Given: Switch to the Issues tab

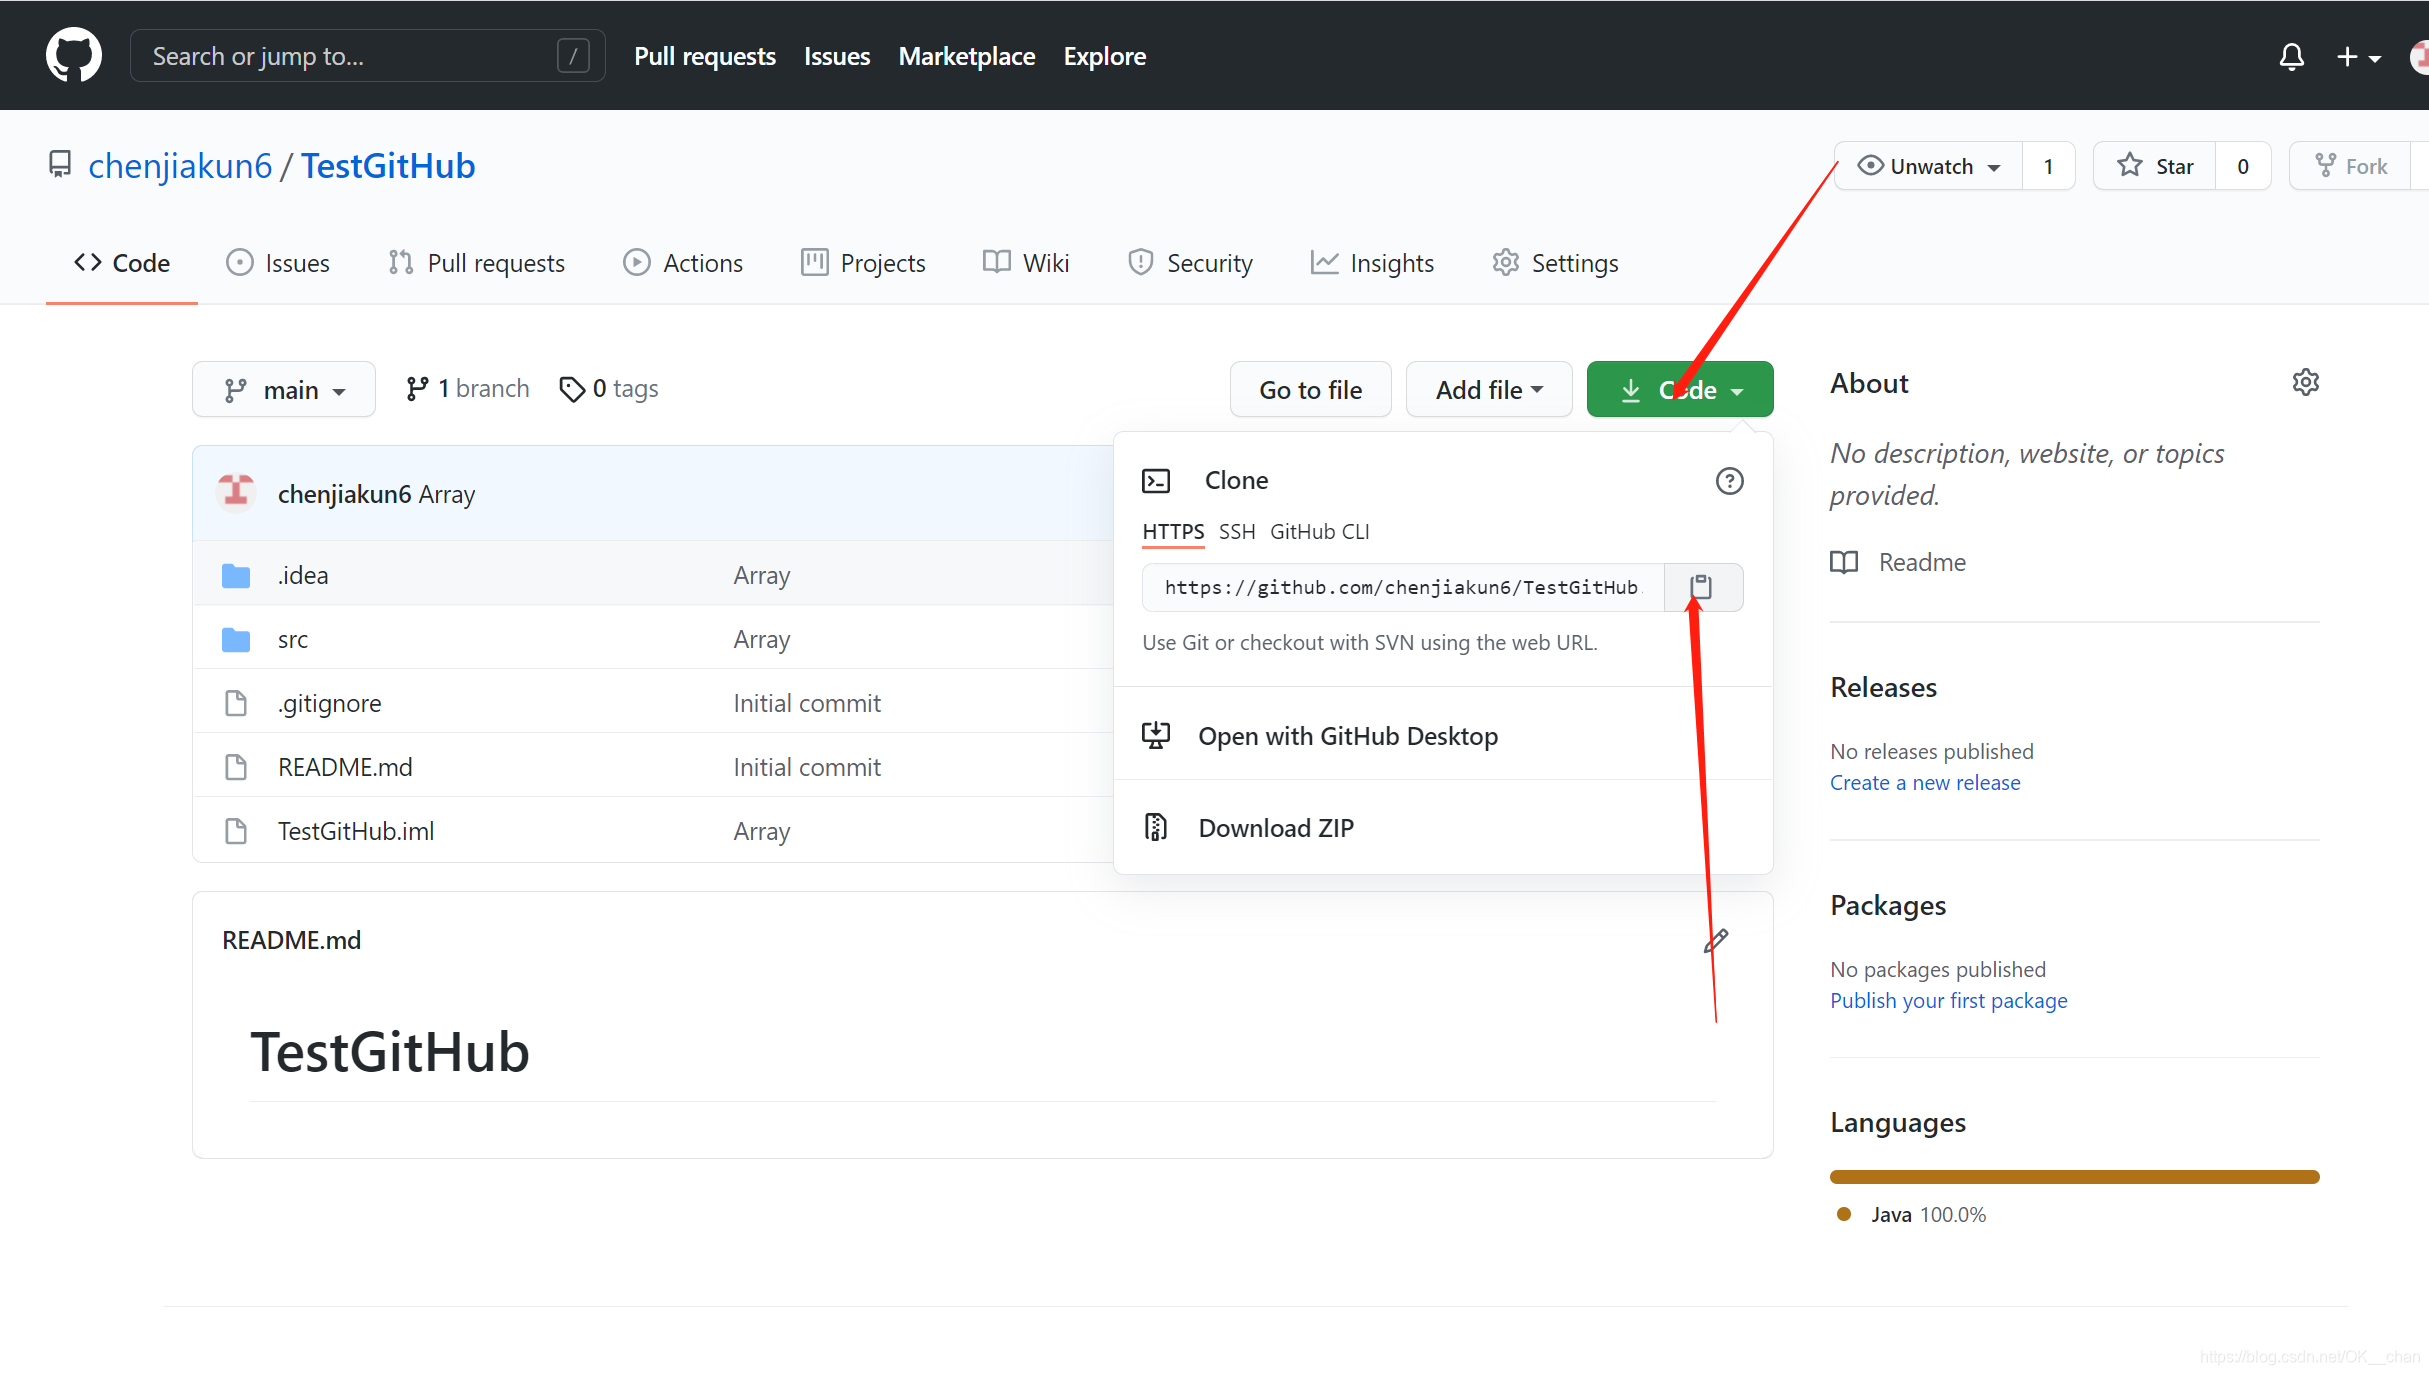Looking at the screenshot, I should pyautogui.click(x=278, y=263).
